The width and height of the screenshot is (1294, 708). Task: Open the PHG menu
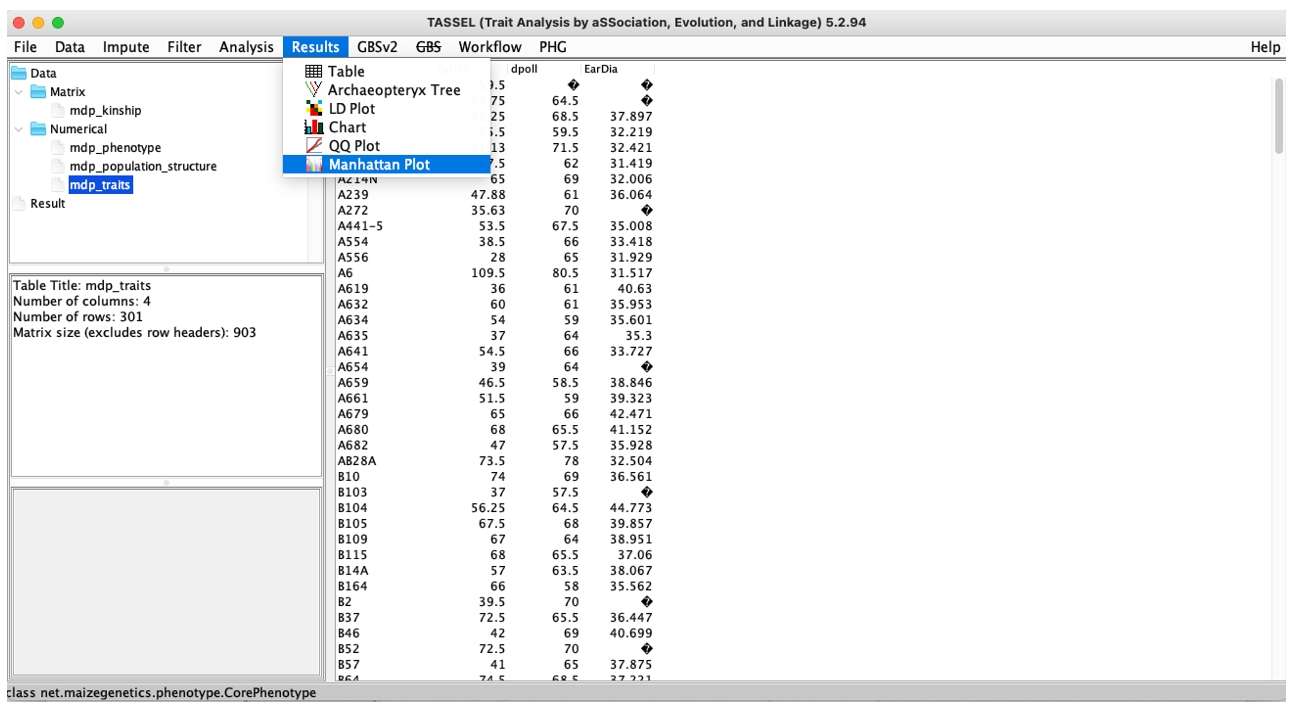click(x=553, y=47)
